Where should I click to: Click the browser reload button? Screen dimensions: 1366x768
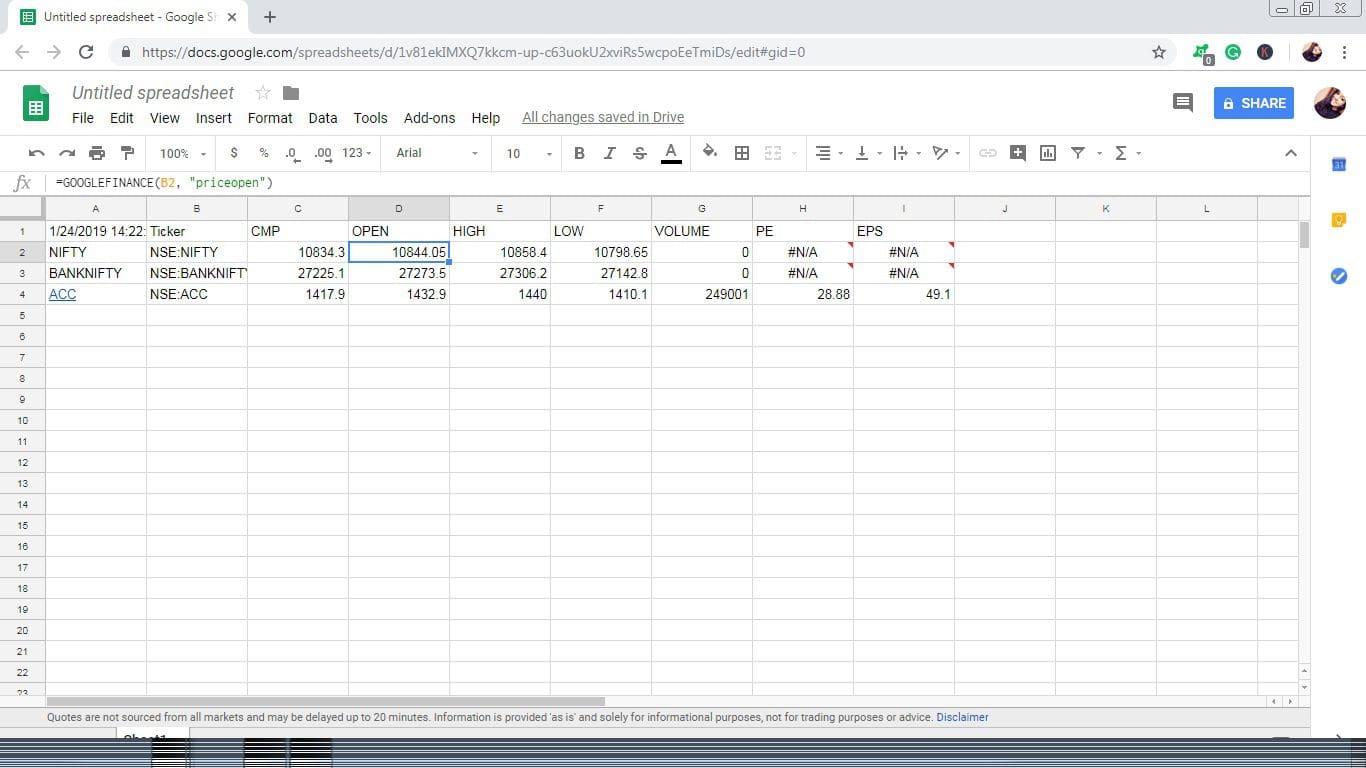pos(86,52)
